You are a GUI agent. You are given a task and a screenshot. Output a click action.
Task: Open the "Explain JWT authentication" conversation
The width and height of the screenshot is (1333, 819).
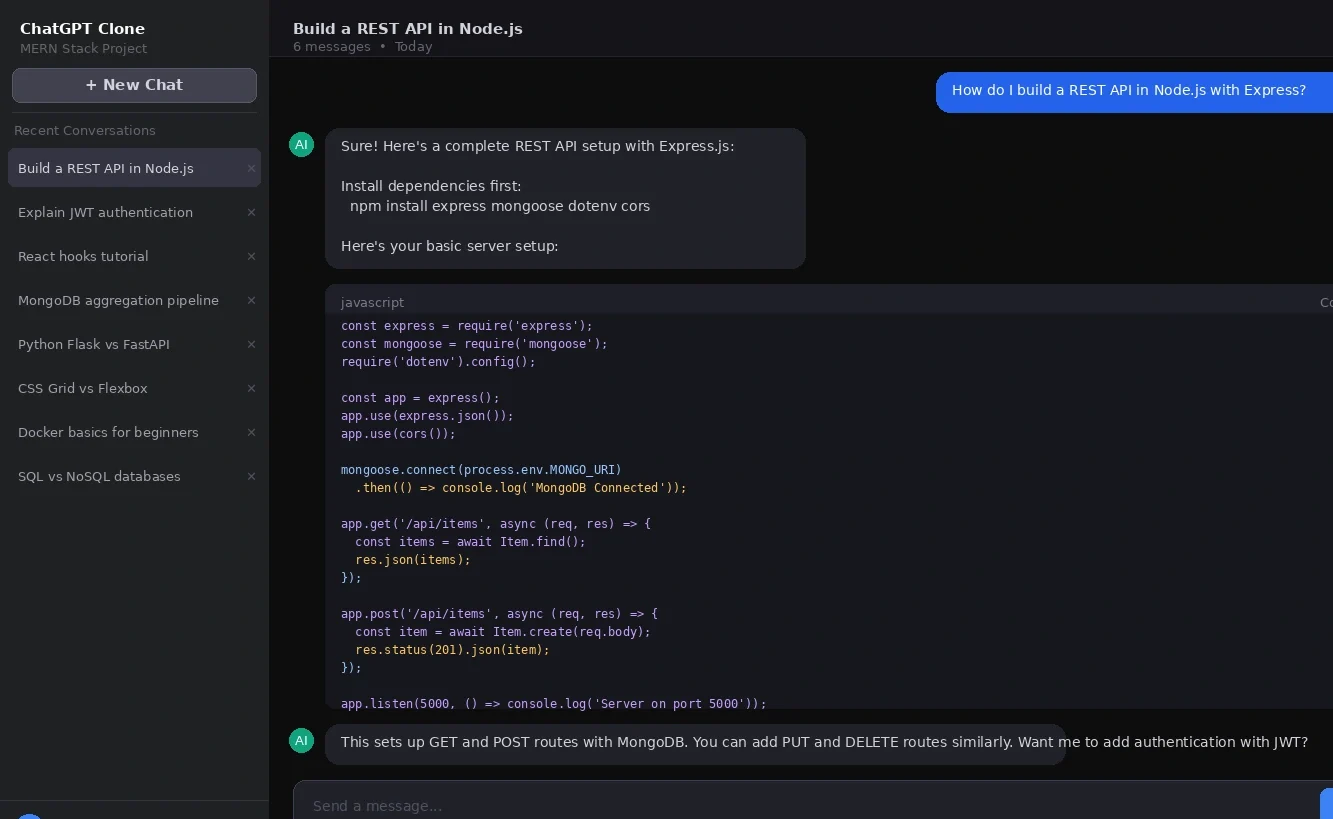(x=105, y=212)
